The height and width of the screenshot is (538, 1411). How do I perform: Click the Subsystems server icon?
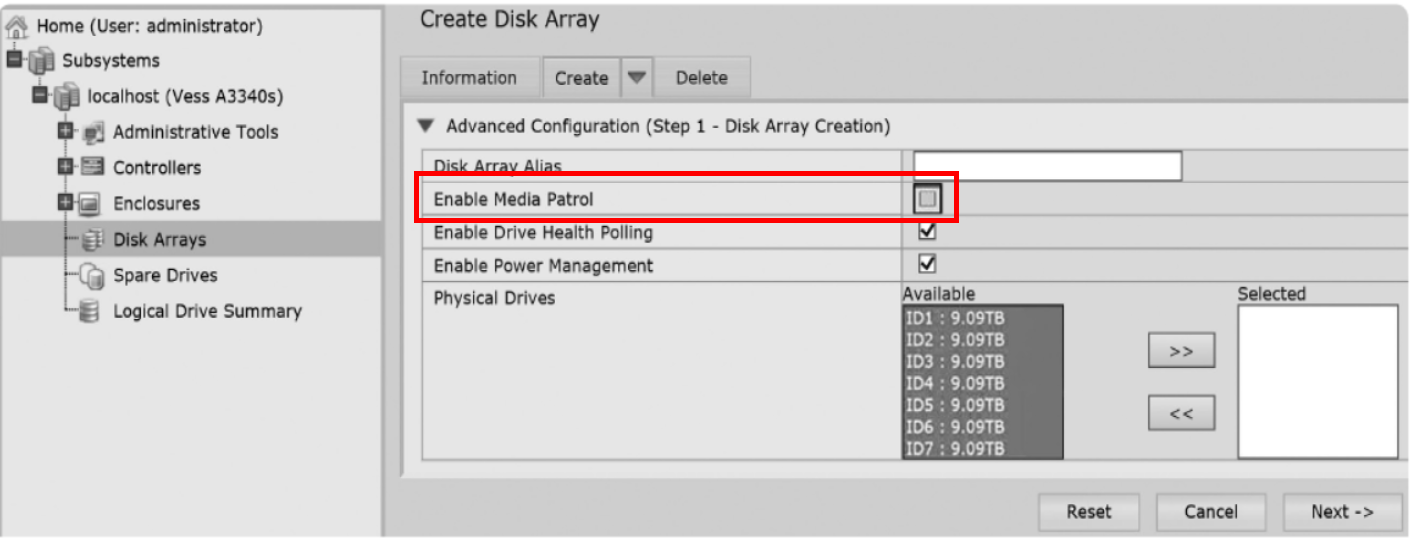click(x=42, y=61)
